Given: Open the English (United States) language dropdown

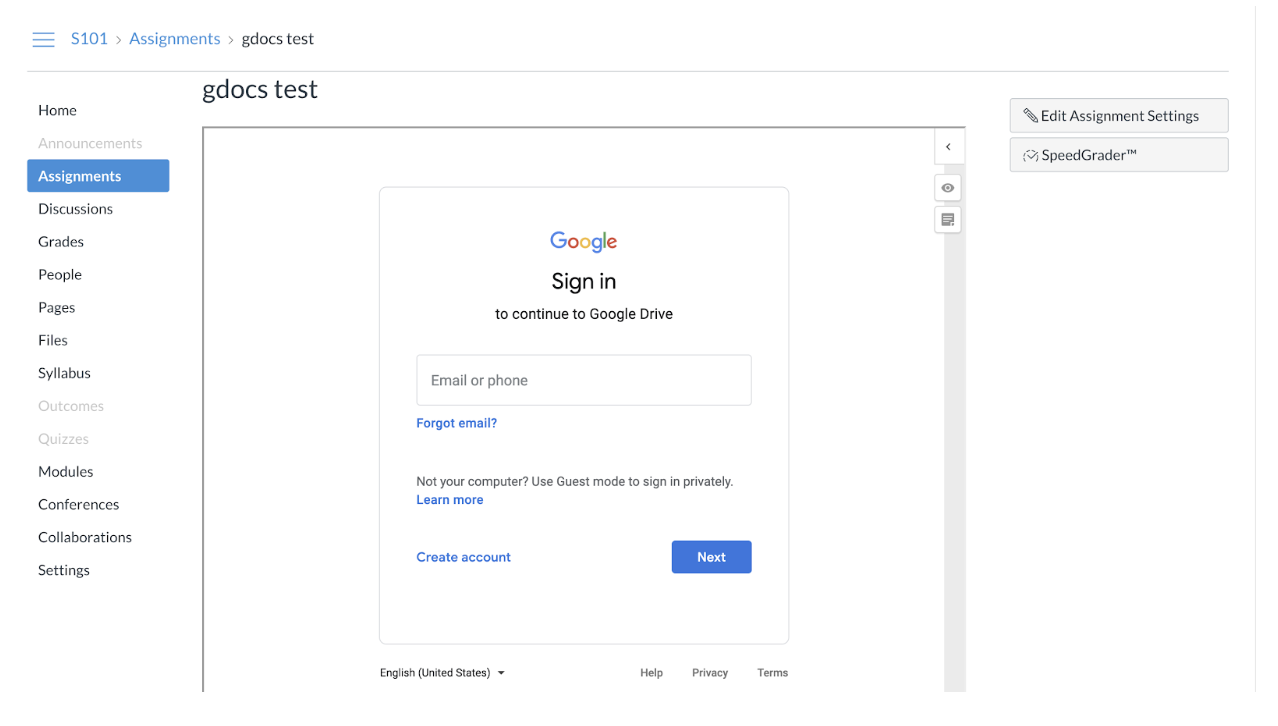Looking at the screenshot, I should 442,673.
